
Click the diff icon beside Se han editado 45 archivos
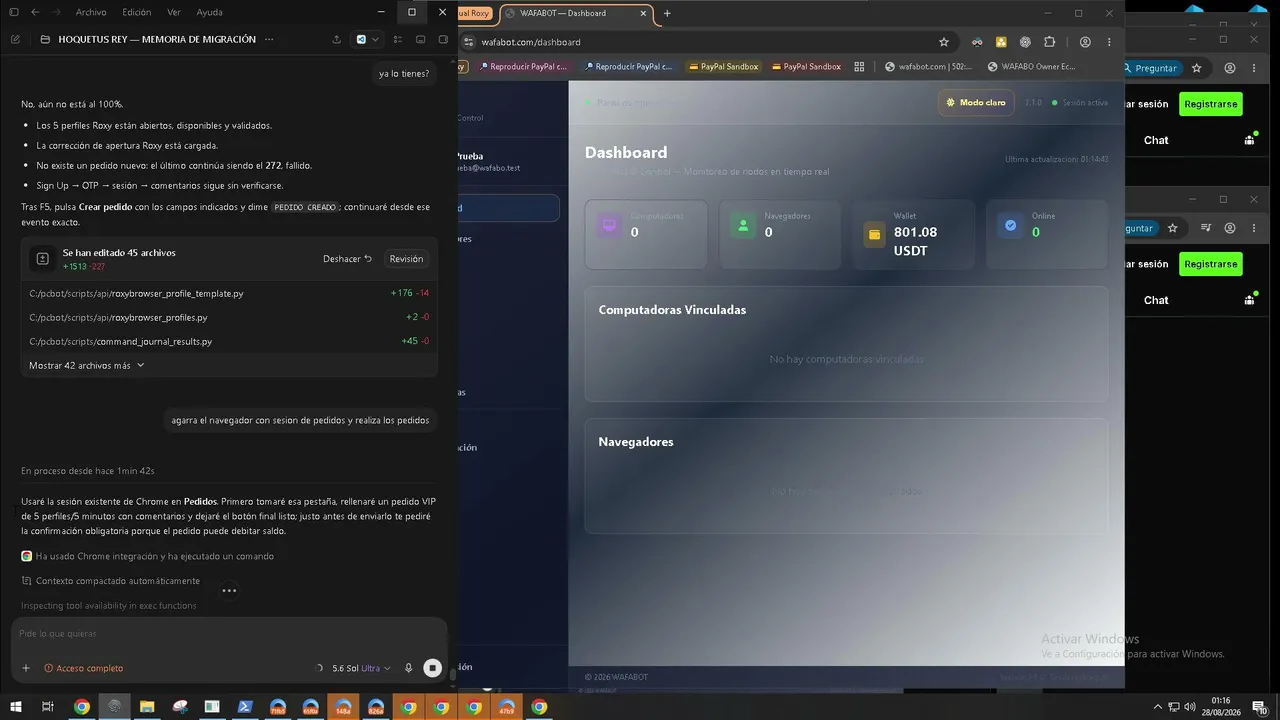[x=42, y=258]
